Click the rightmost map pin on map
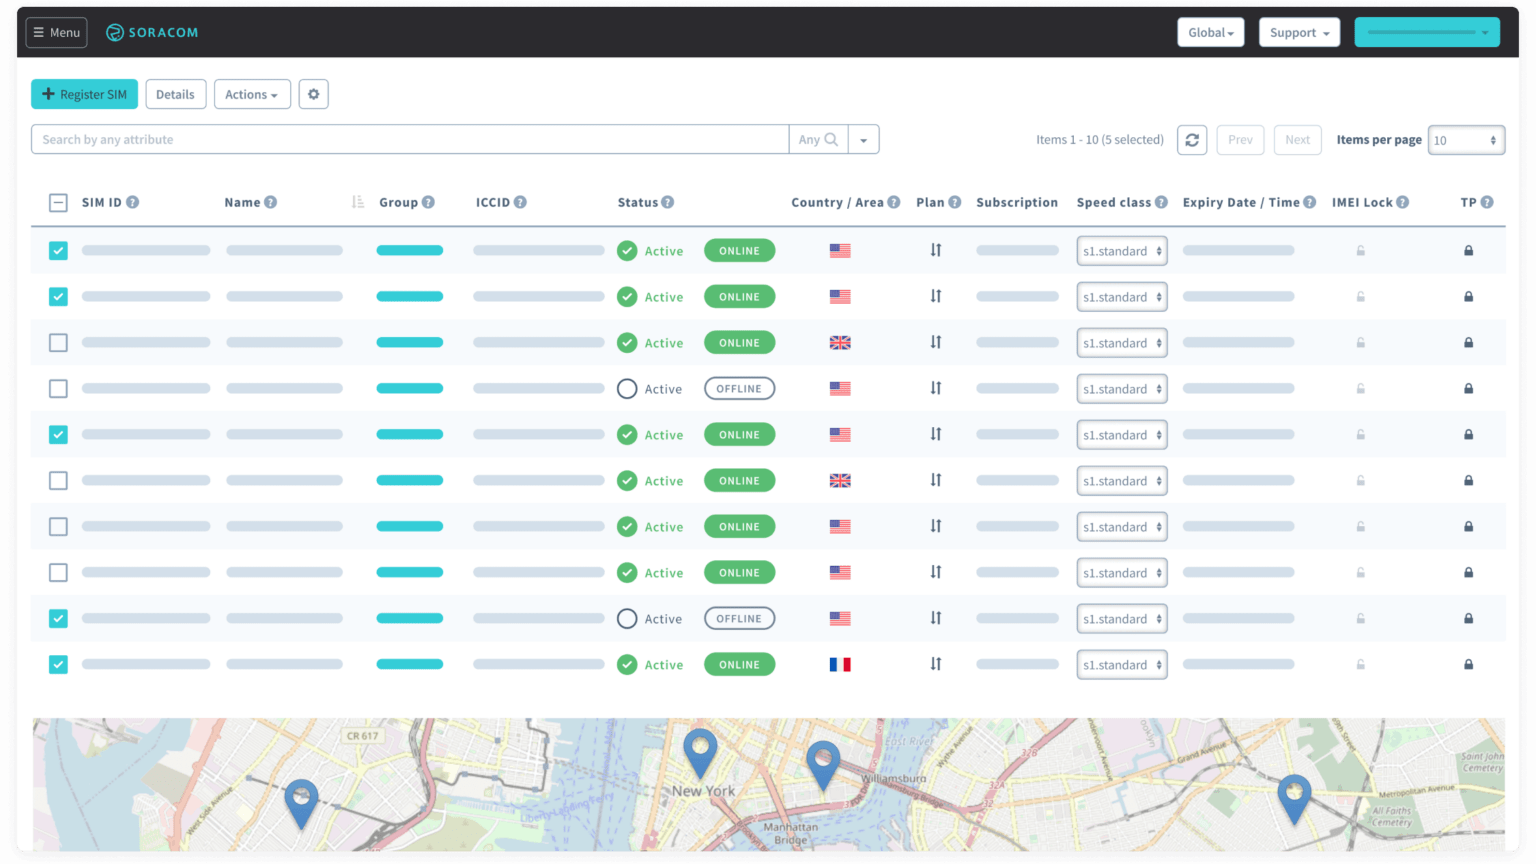Image resolution: width=1536 pixels, height=864 pixels. [1294, 799]
